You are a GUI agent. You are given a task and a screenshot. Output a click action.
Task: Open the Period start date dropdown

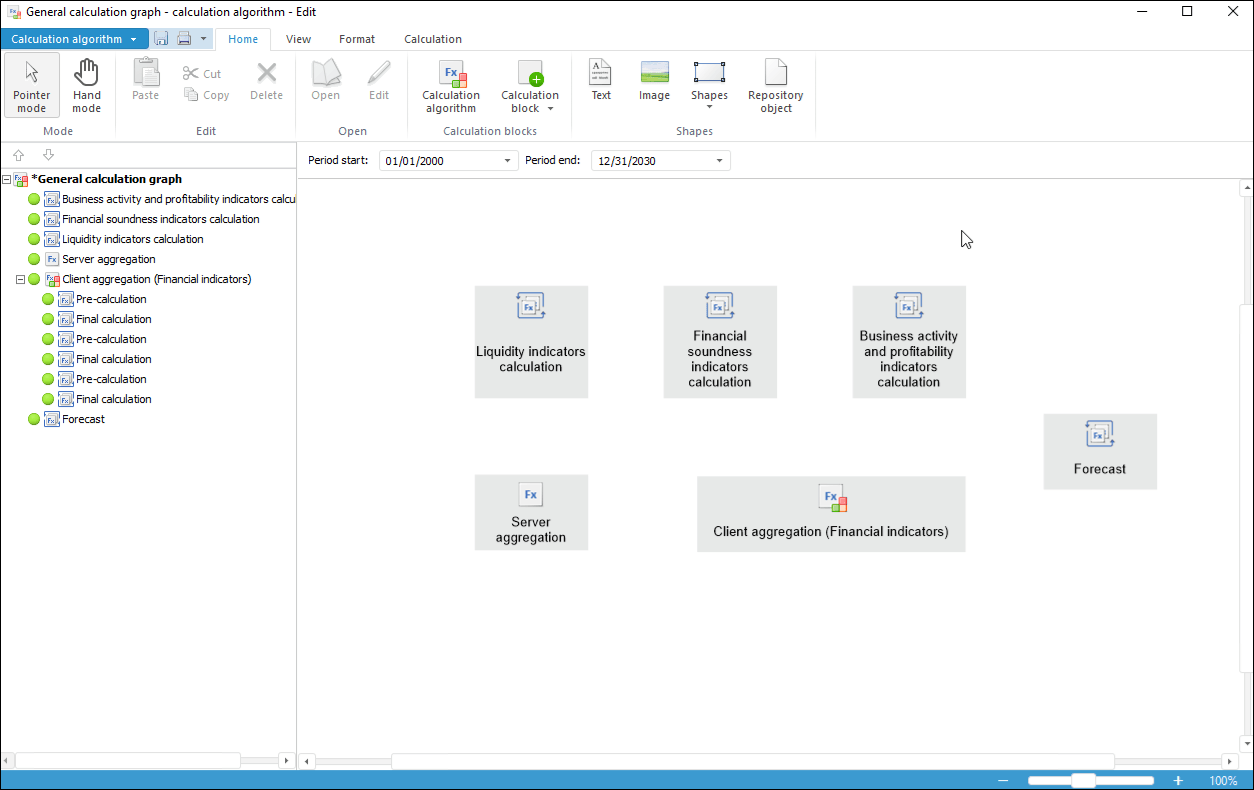(x=507, y=161)
